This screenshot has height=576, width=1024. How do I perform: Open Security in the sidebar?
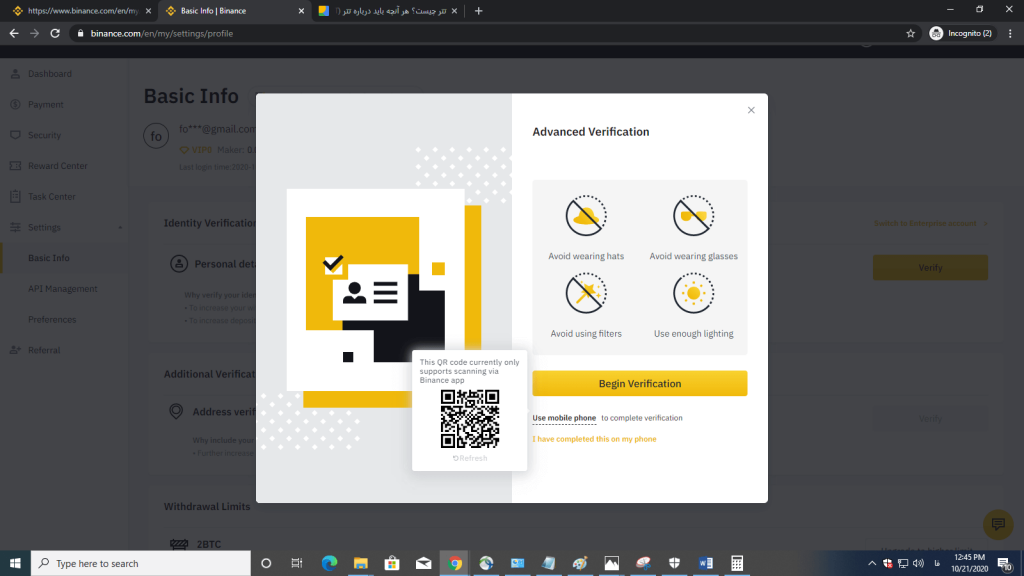44,135
